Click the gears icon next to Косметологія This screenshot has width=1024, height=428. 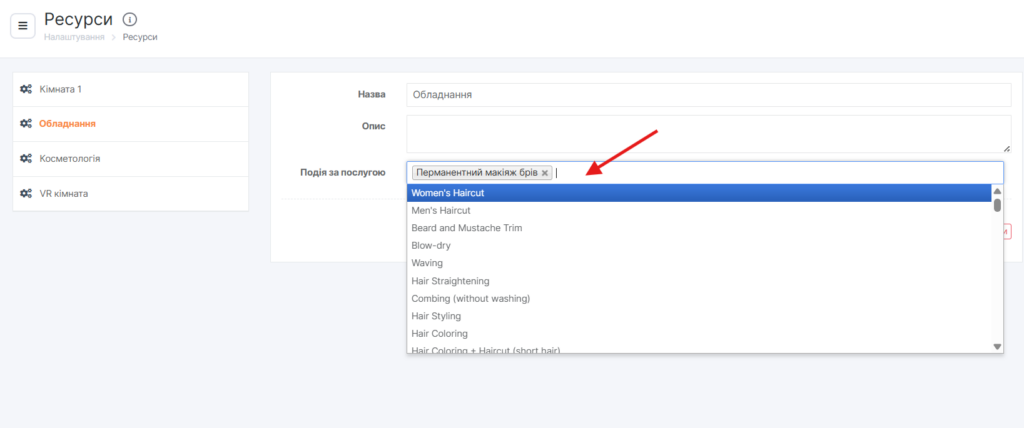tap(26, 159)
